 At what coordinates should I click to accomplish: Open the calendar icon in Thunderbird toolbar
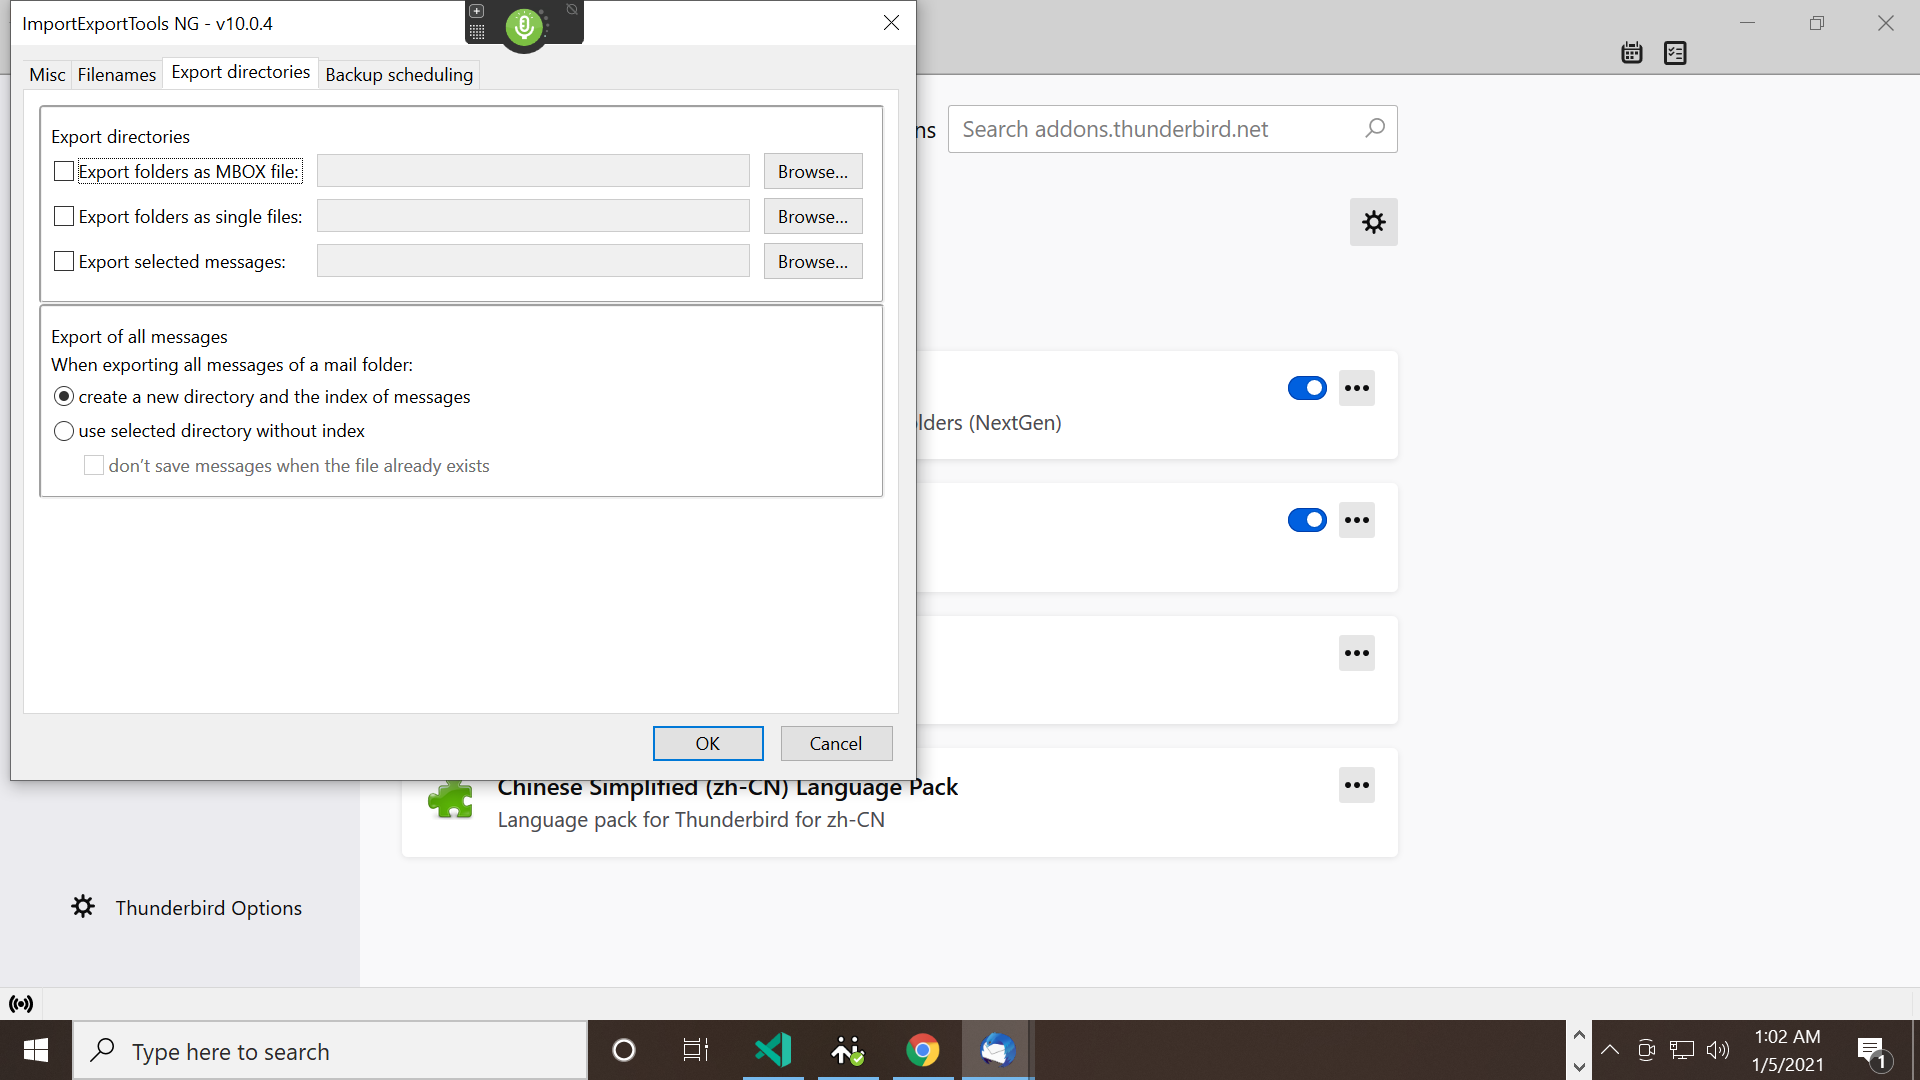[1632, 53]
